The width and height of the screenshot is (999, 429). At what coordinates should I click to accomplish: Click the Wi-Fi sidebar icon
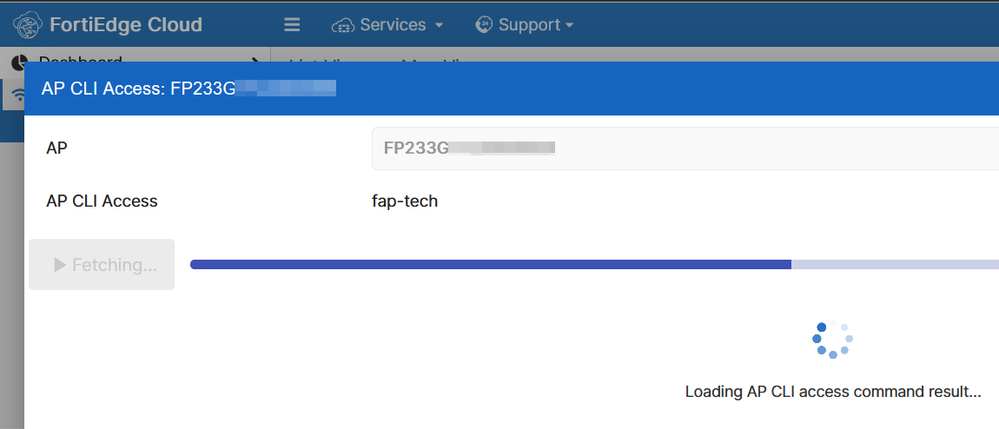pyautogui.click(x=17, y=96)
